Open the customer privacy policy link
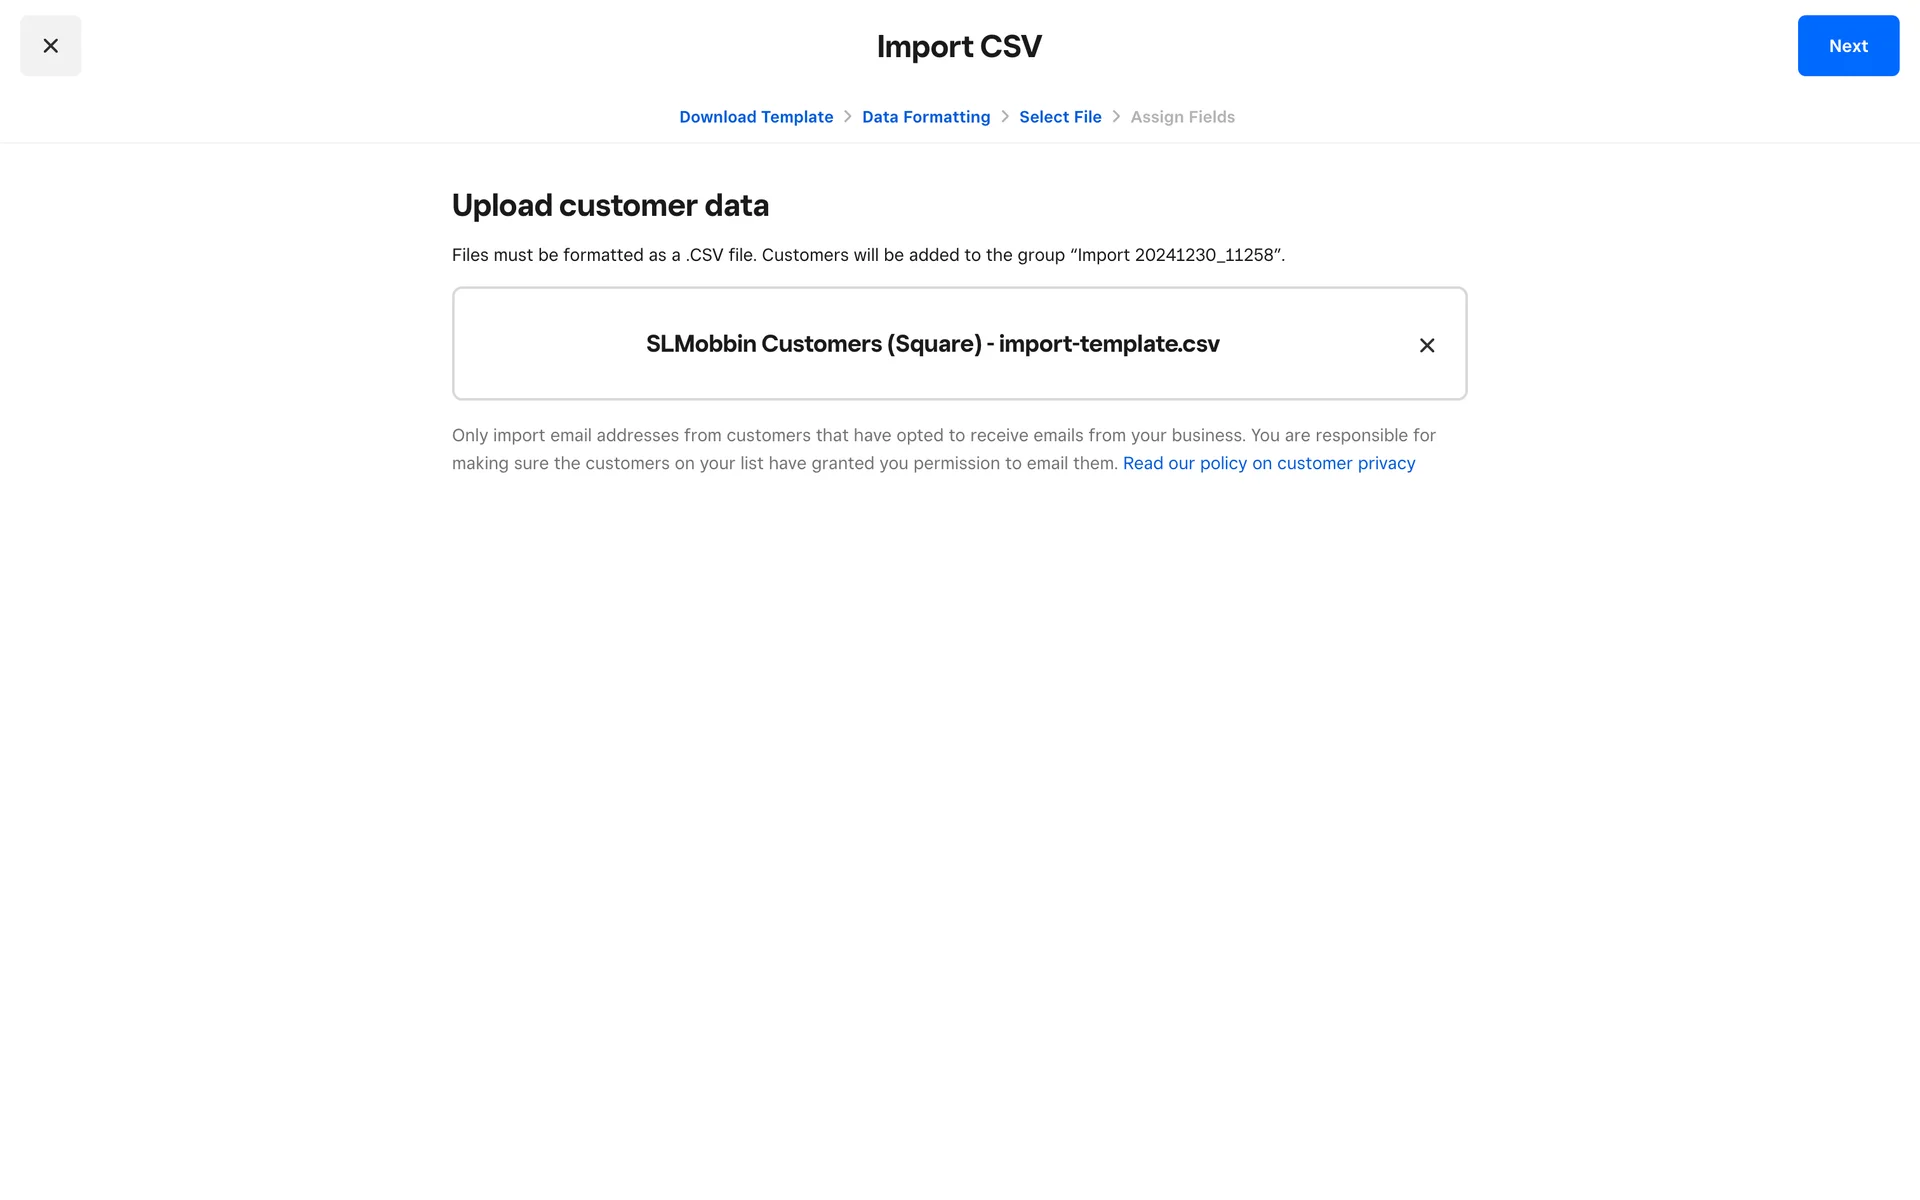The height and width of the screenshot is (1200, 1920). click(x=1269, y=463)
